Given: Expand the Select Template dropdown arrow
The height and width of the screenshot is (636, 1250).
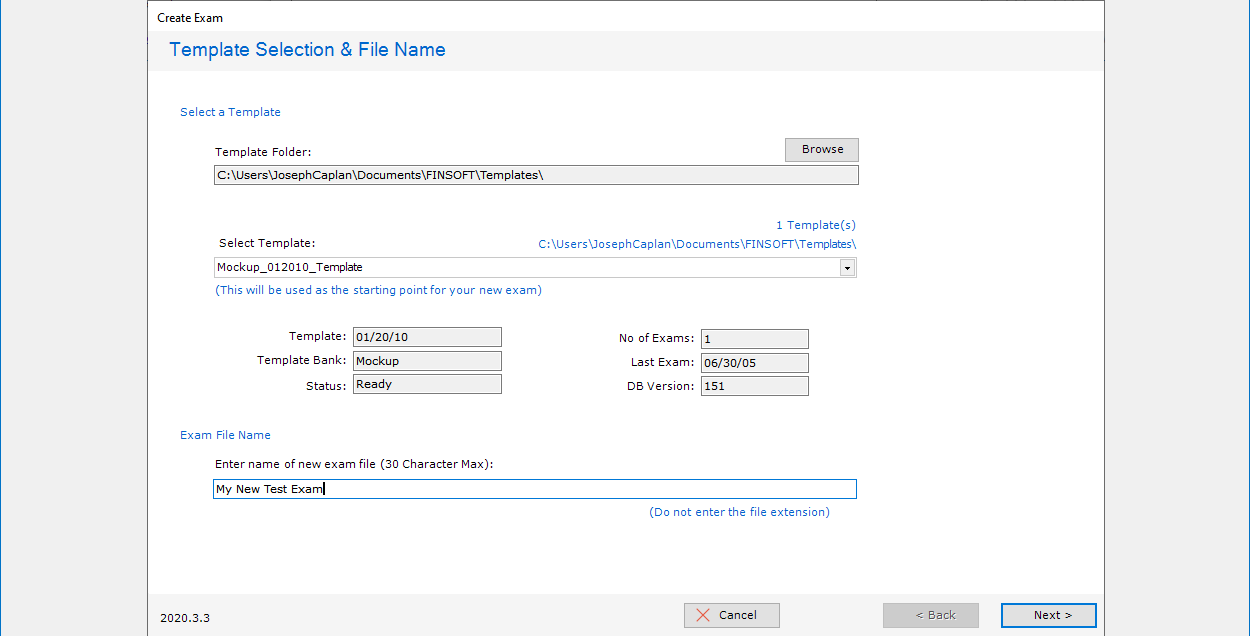Looking at the screenshot, I should [x=847, y=268].
